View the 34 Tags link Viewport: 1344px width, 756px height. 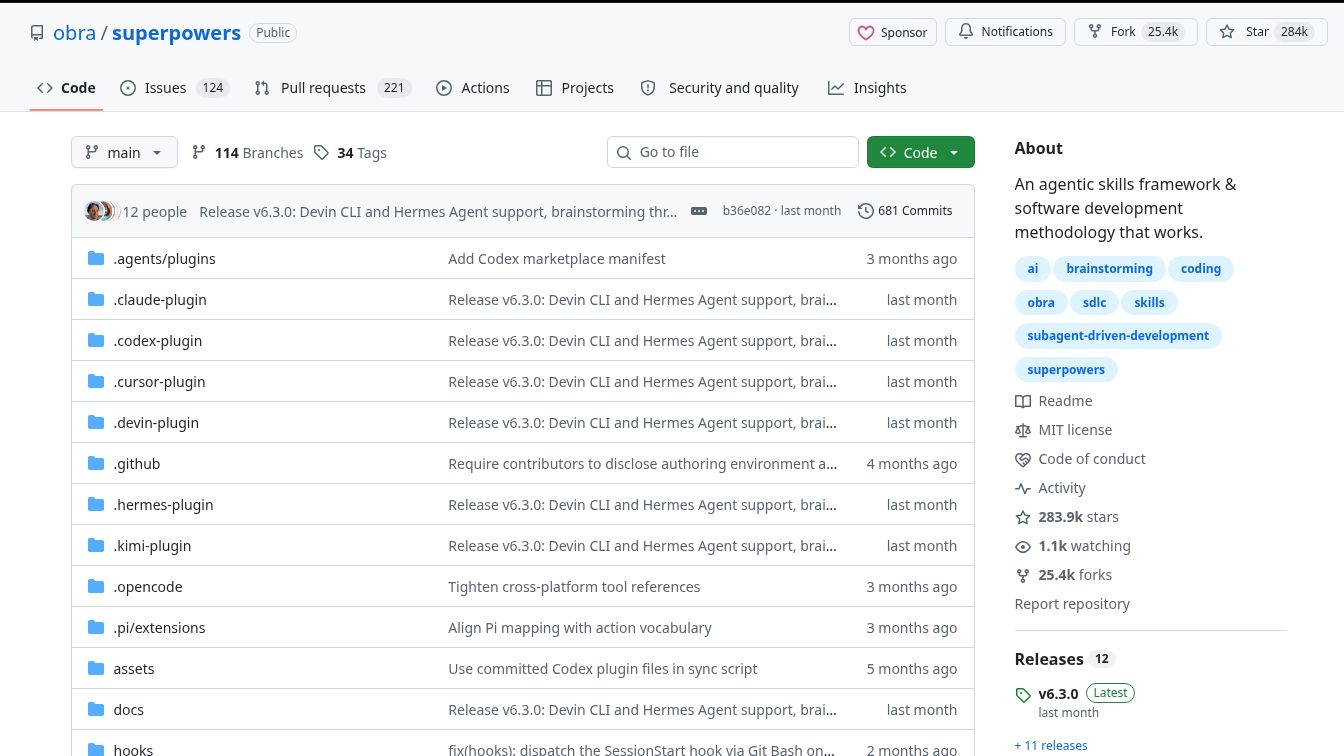click(x=350, y=153)
